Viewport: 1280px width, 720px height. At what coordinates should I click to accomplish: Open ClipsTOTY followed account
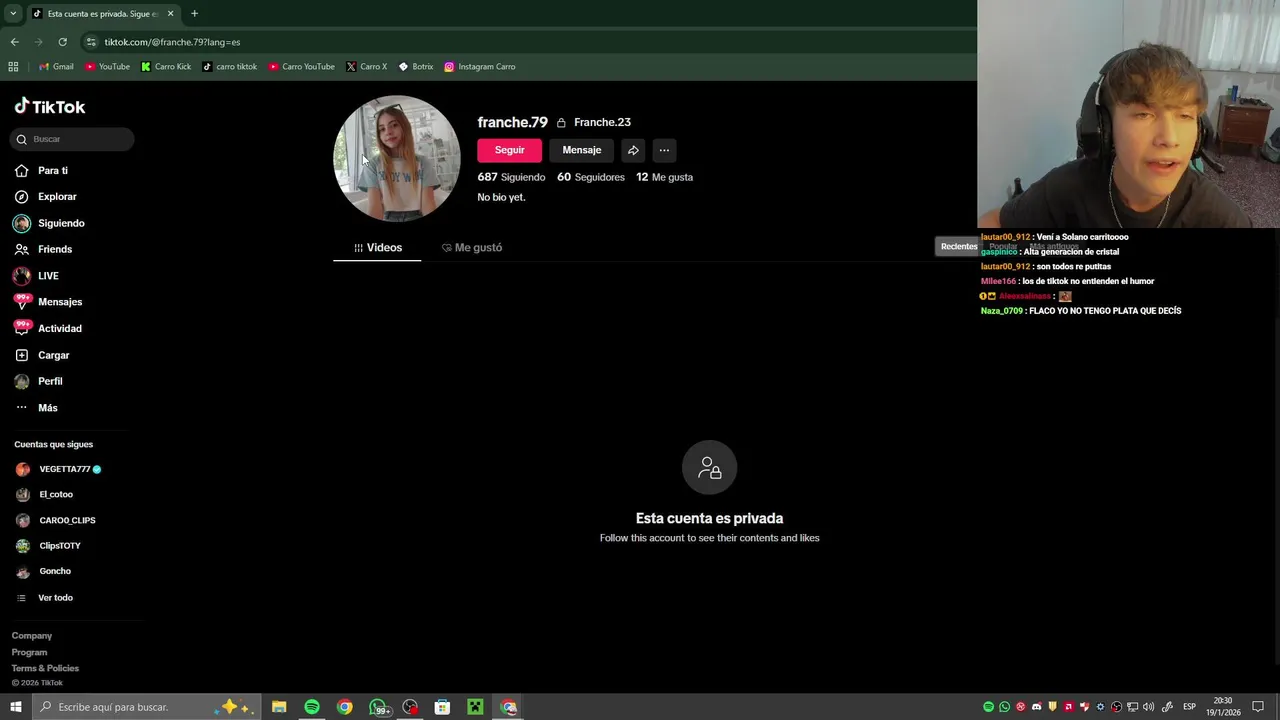(x=48, y=546)
